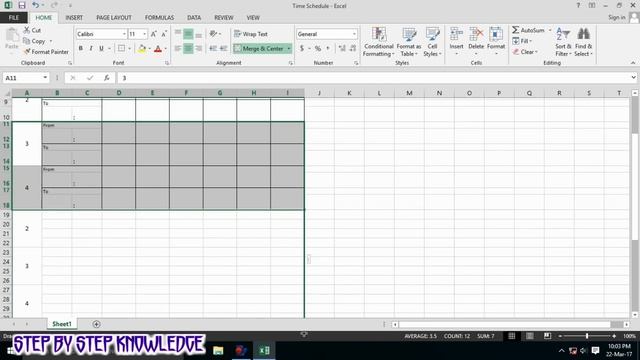This screenshot has width=640, height=360.
Task: Click the Copy icon
Action: pos(27,41)
